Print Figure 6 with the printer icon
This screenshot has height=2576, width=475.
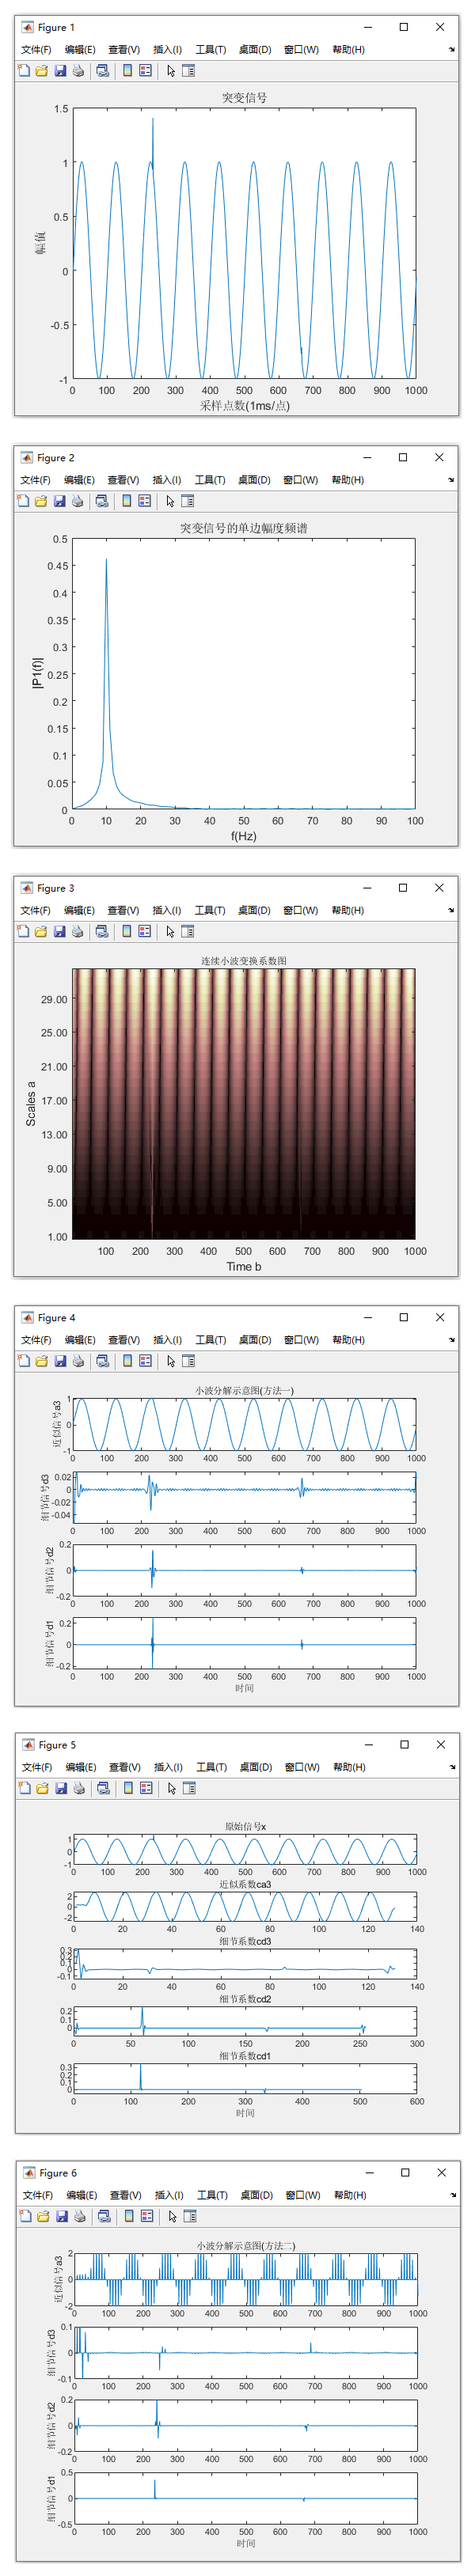pyautogui.click(x=80, y=2216)
